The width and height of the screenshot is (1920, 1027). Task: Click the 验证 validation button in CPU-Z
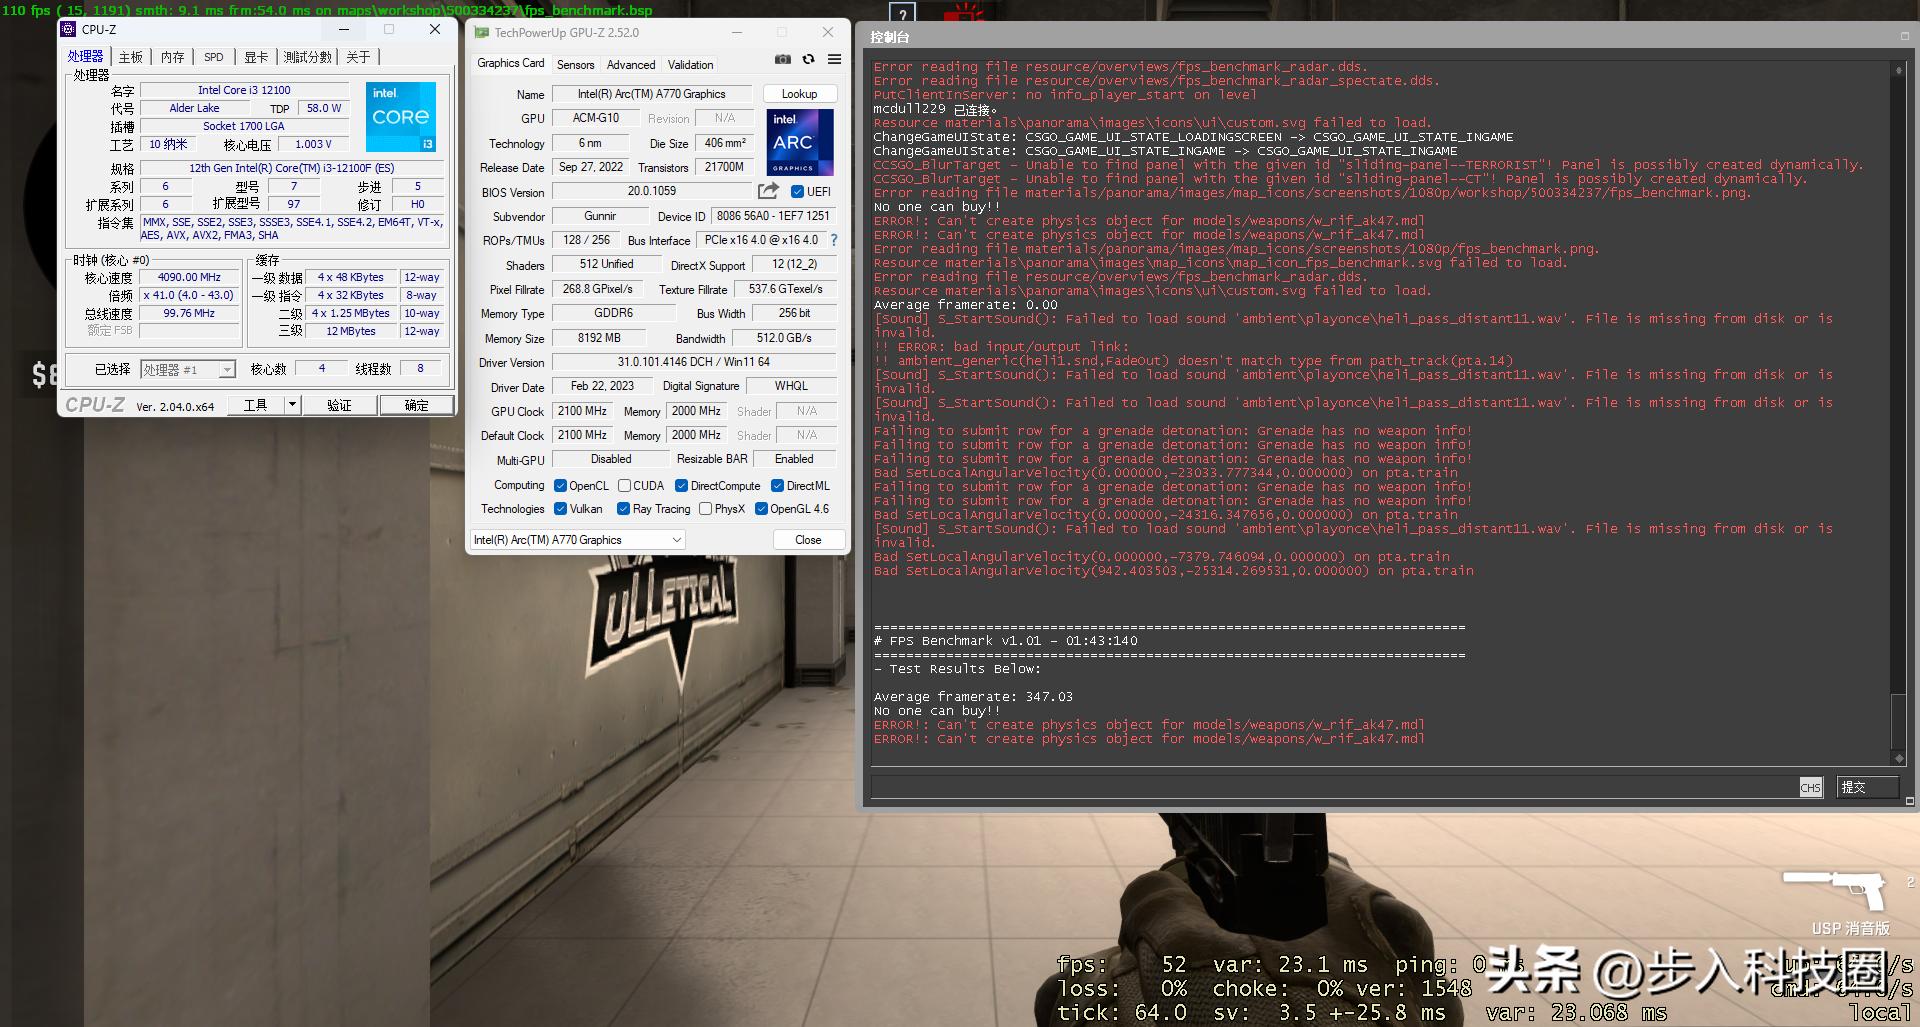pyautogui.click(x=340, y=404)
